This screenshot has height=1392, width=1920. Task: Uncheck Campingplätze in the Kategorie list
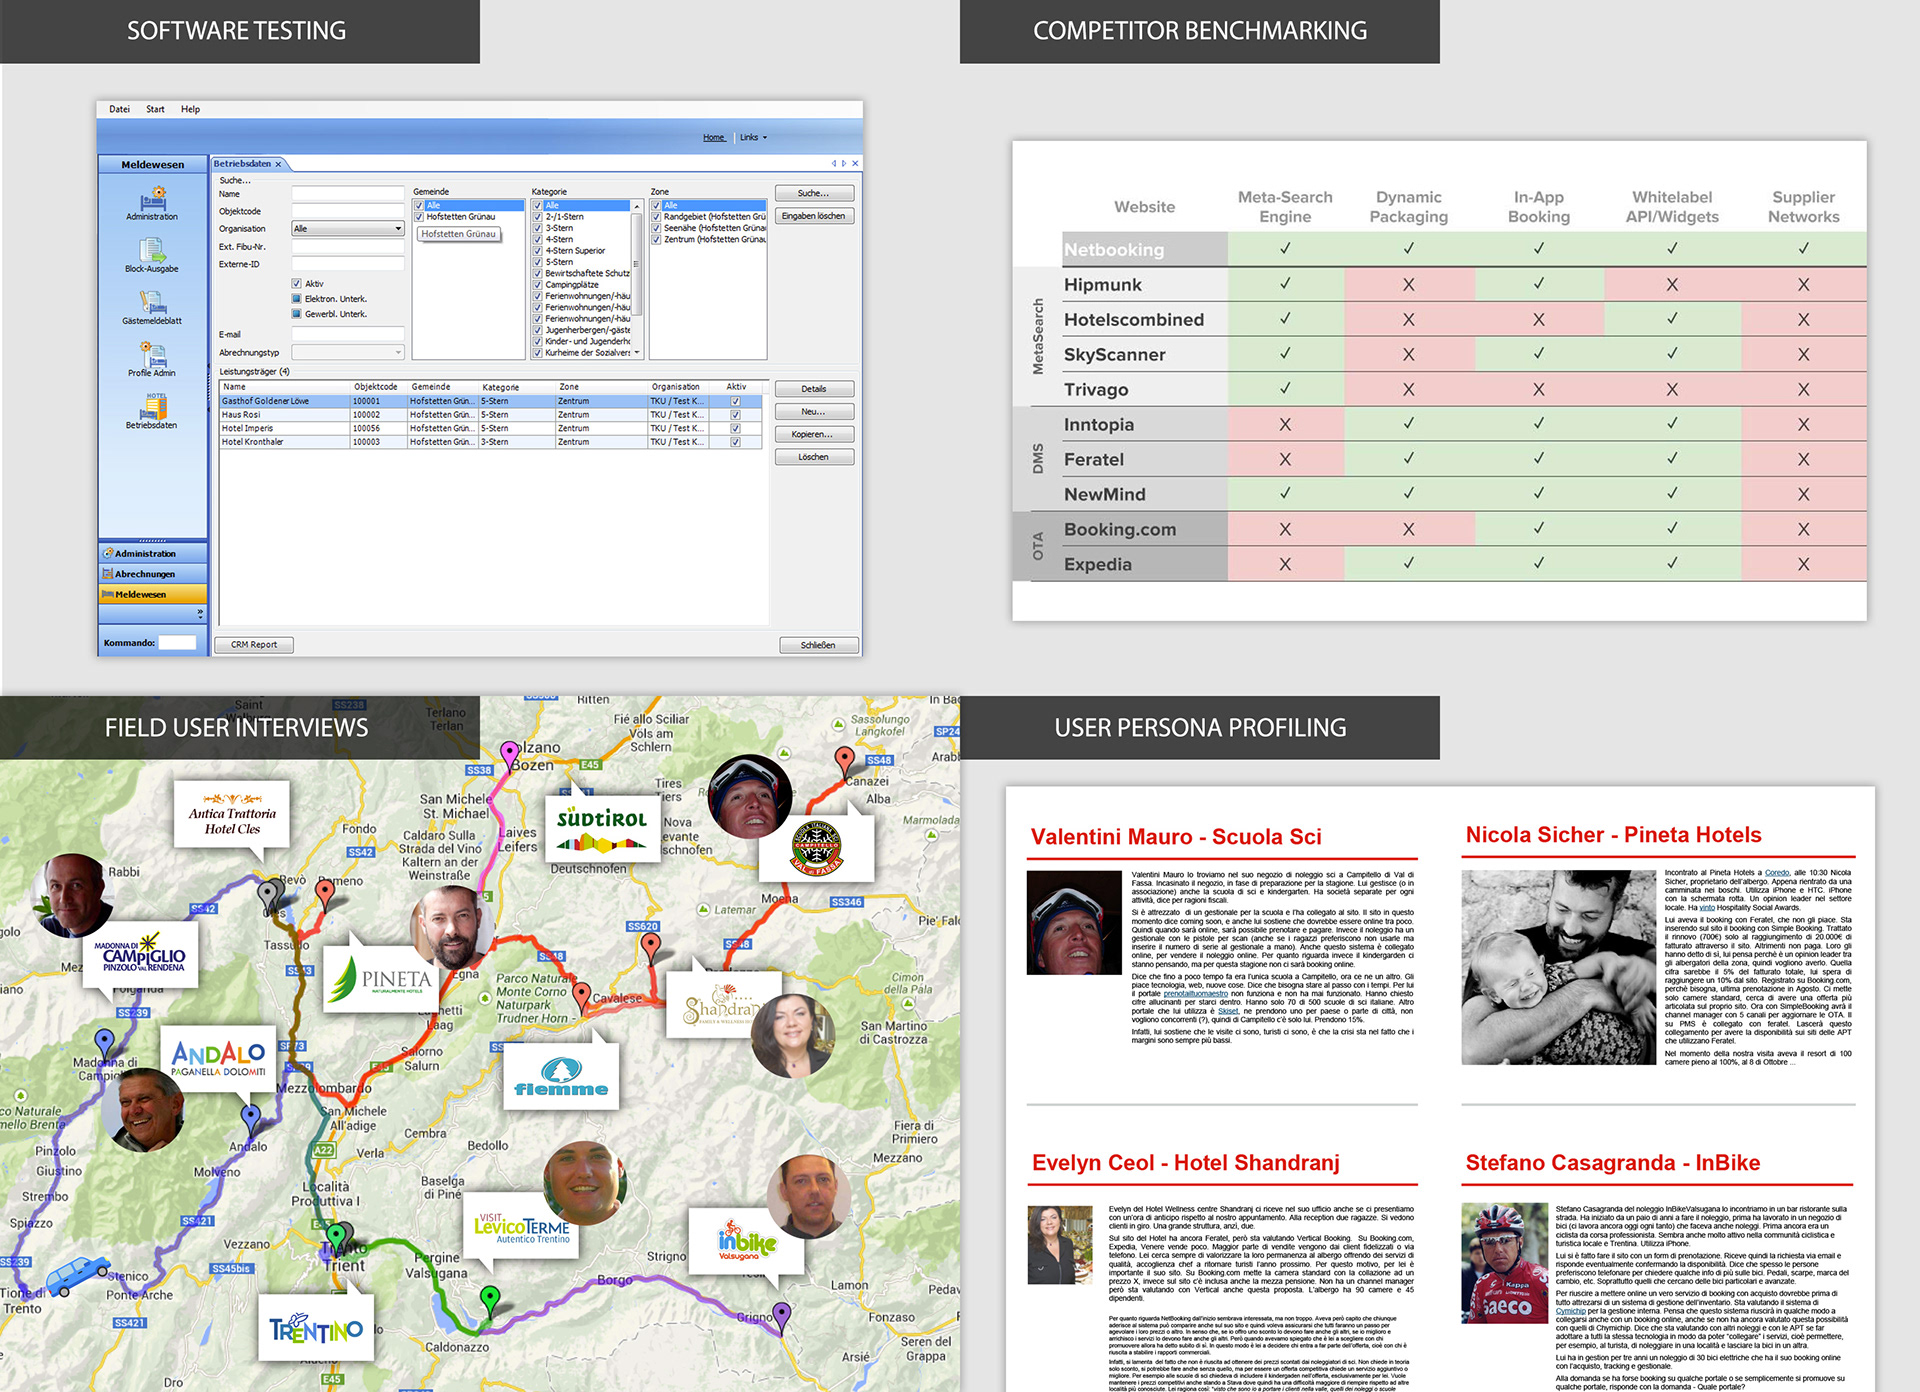pos(538,285)
